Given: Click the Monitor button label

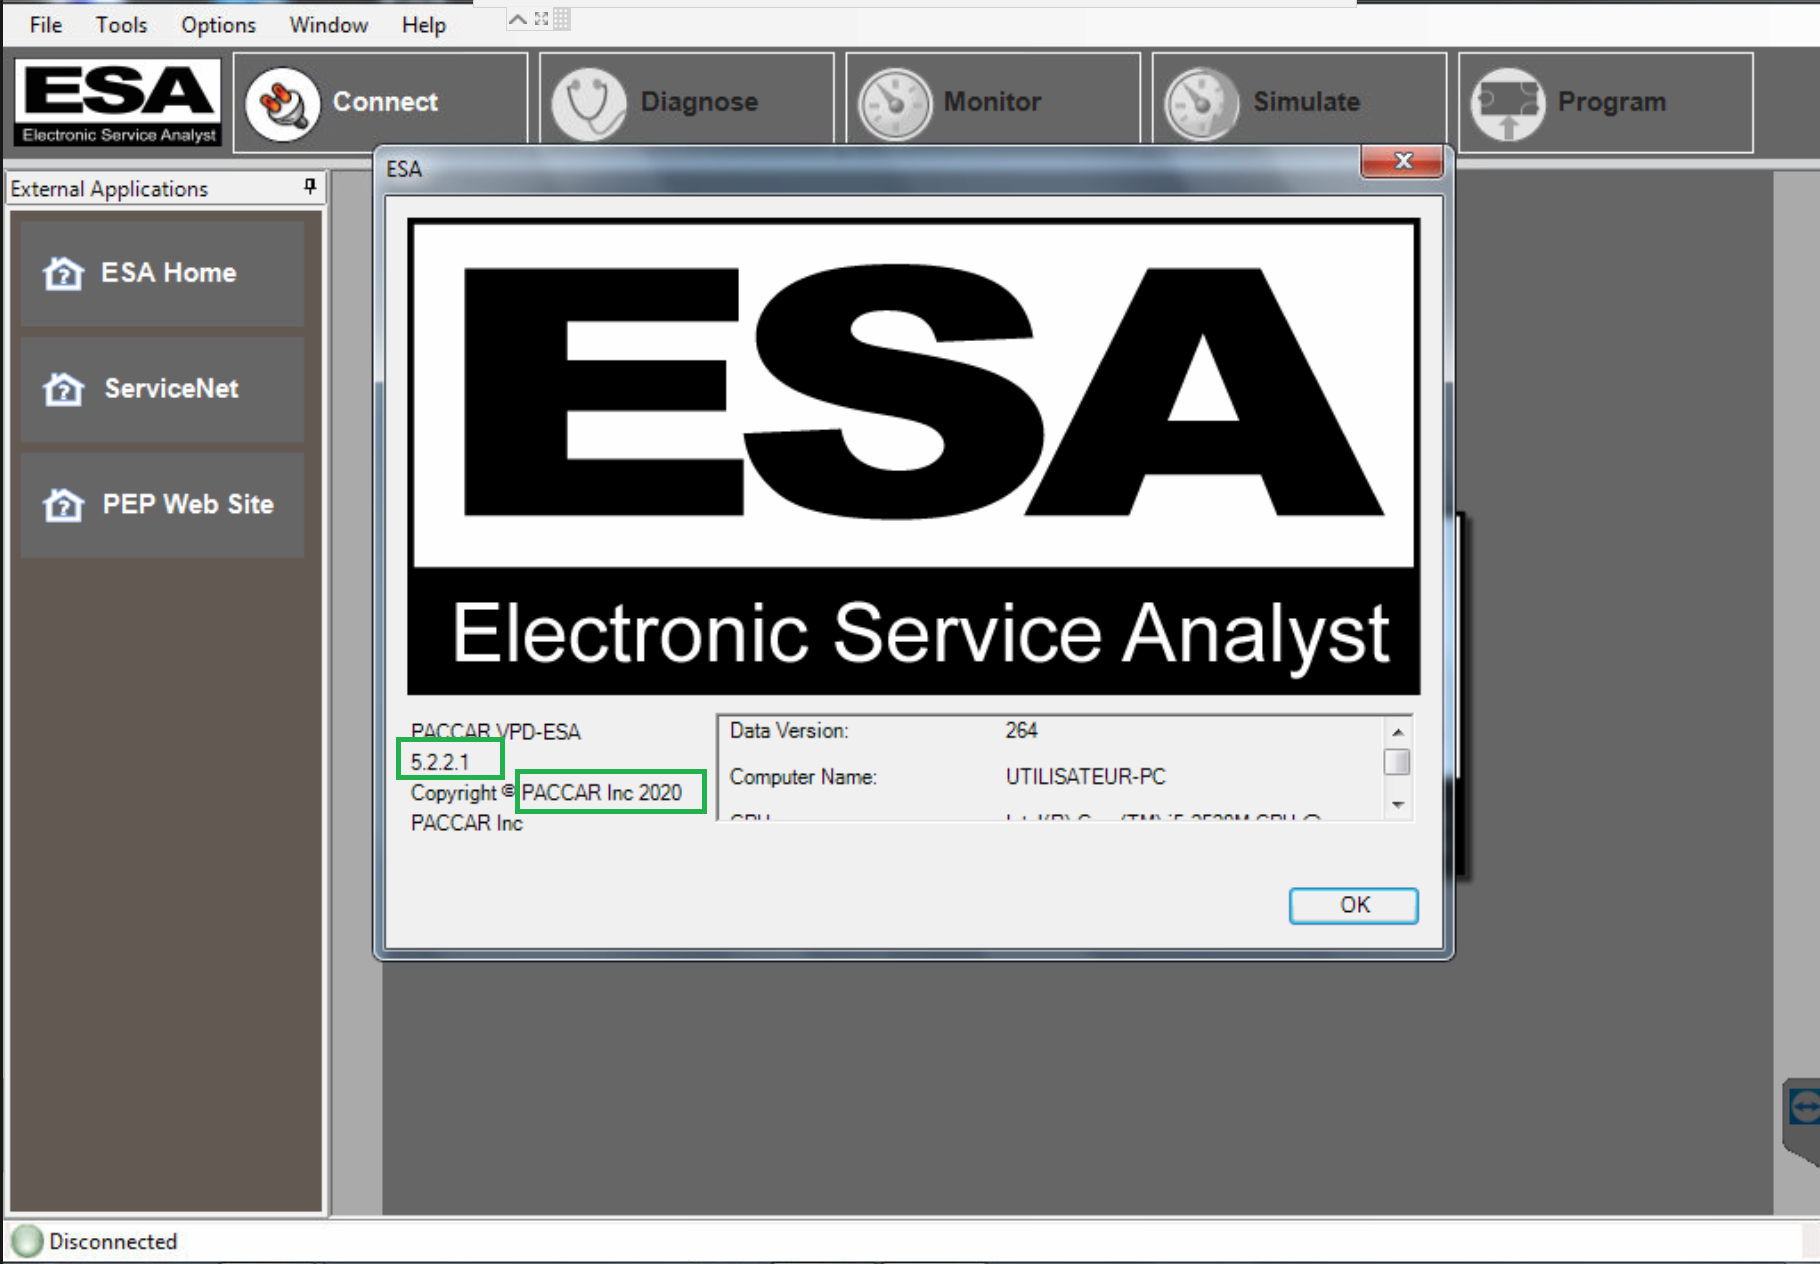Looking at the screenshot, I should click(x=992, y=102).
